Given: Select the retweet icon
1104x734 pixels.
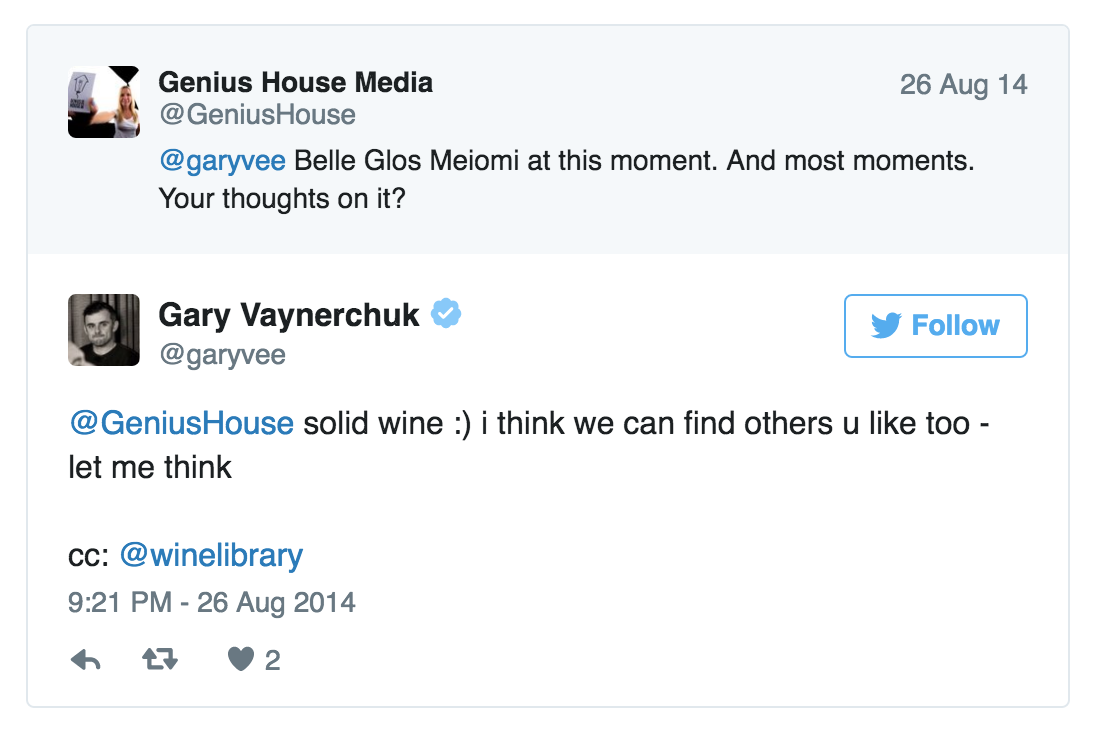Looking at the screenshot, I should pyautogui.click(x=163, y=659).
